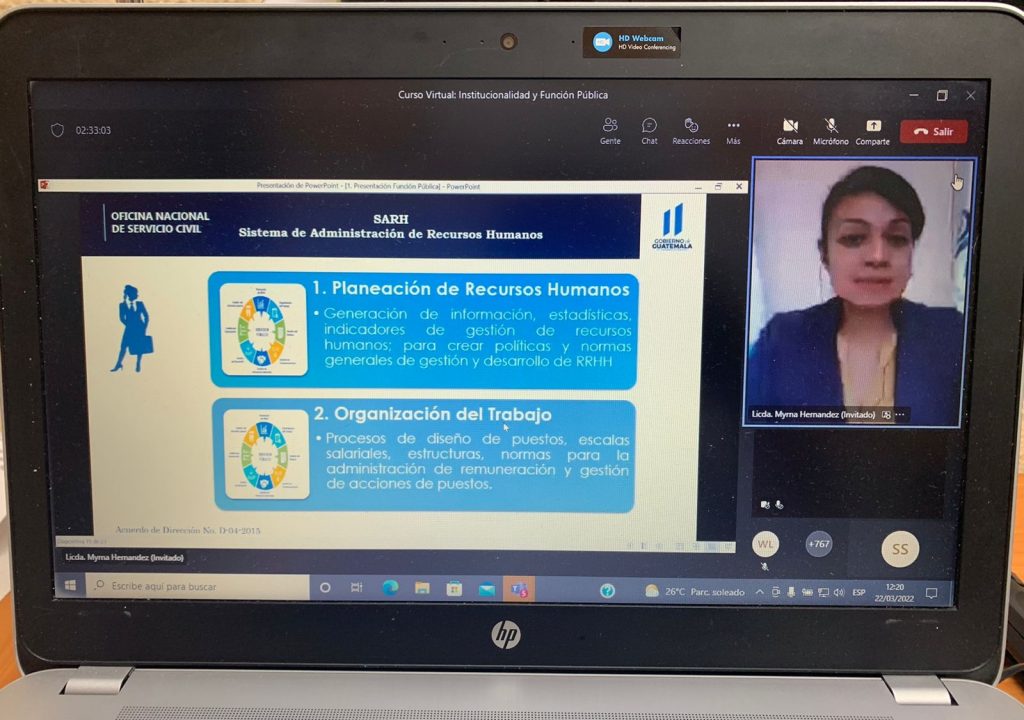Viewport: 1024px width, 720px height.
Task: Click the Gobierno de Guatemala logo on the slide
Action: (673, 226)
